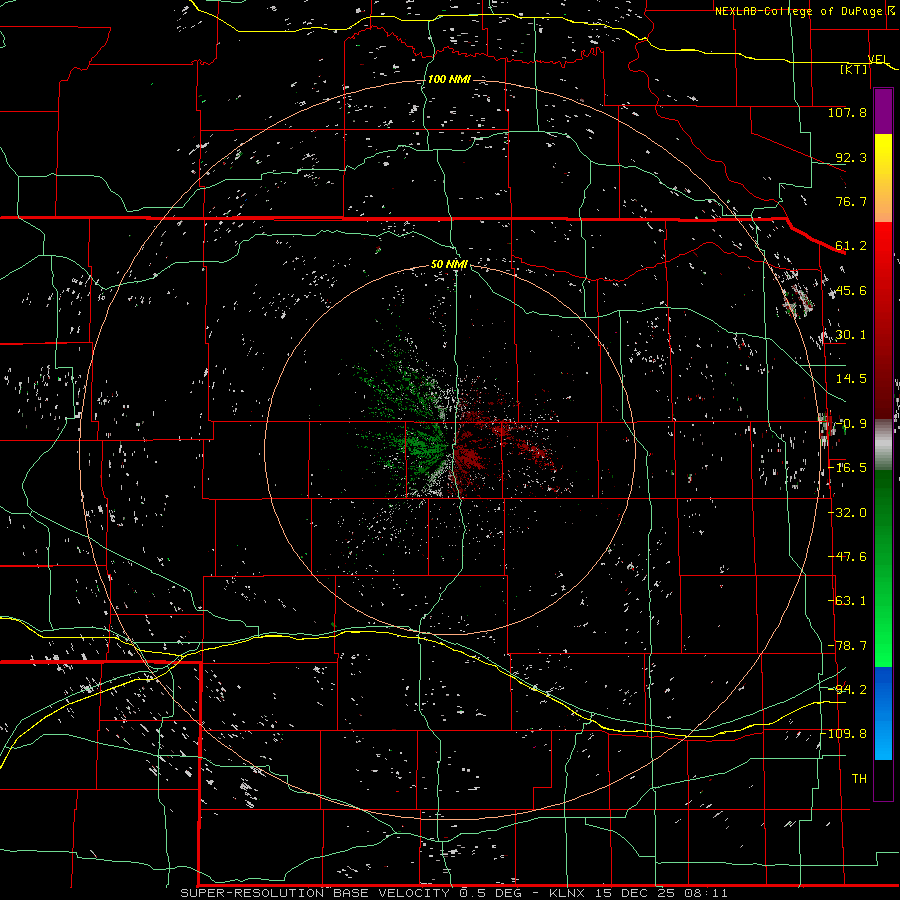
Task: Click the KLNX 15 DEC 25 08:11 timestamp
Action: 638,893
